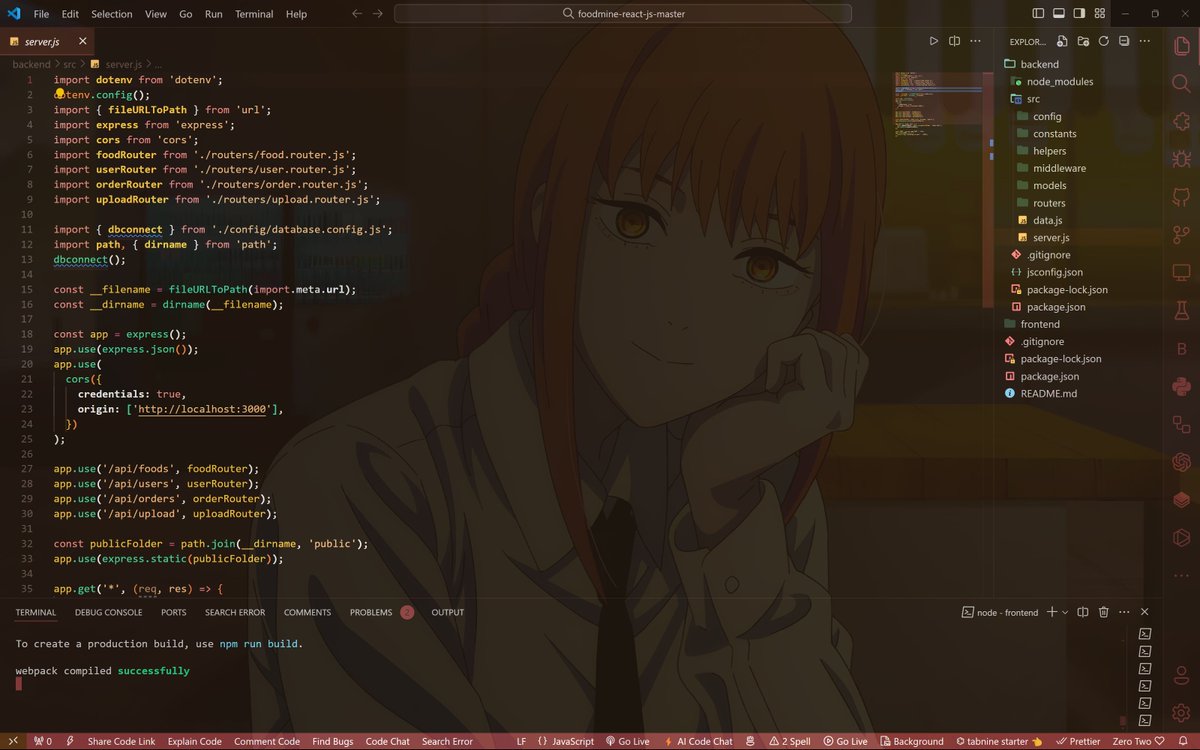Screen dimensions: 1200x750
Task: Expand the models folder
Action: [1049, 186]
